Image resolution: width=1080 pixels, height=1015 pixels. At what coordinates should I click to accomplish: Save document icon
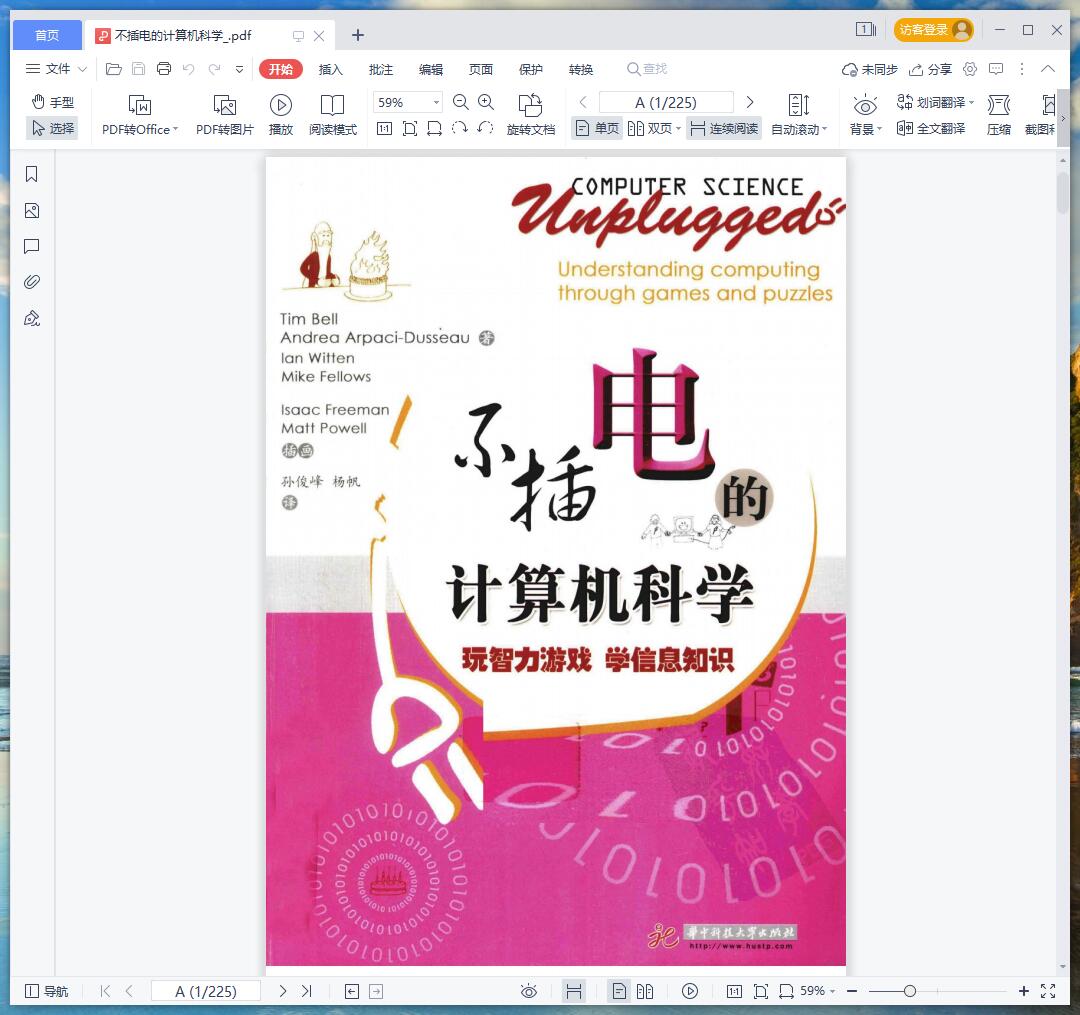click(x=138, y=69)
